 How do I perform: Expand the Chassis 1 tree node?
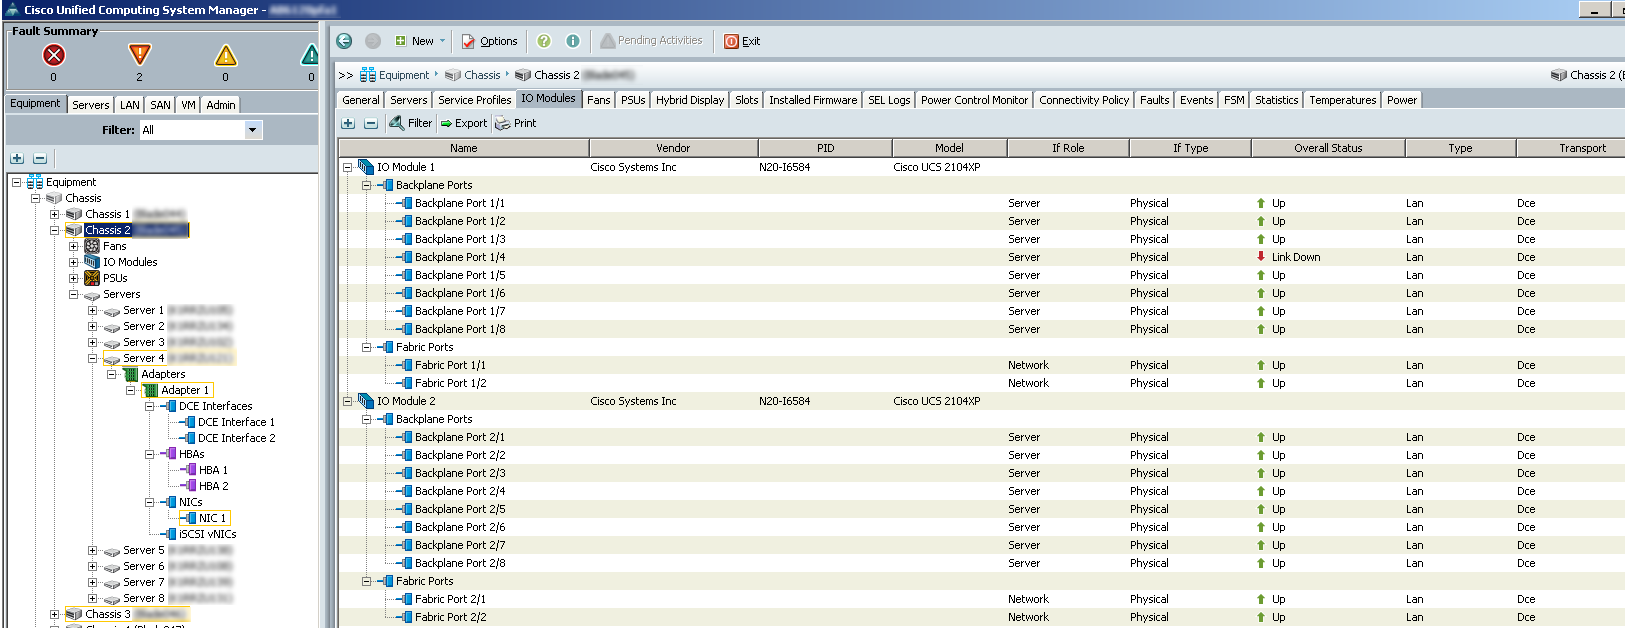pos(55,214)
